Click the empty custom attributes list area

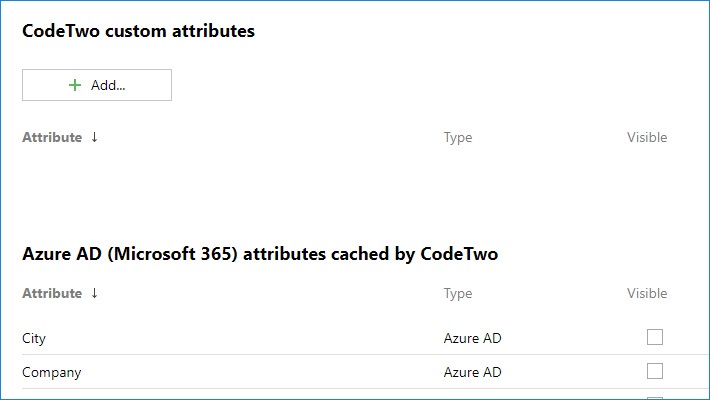coord(340,185)
